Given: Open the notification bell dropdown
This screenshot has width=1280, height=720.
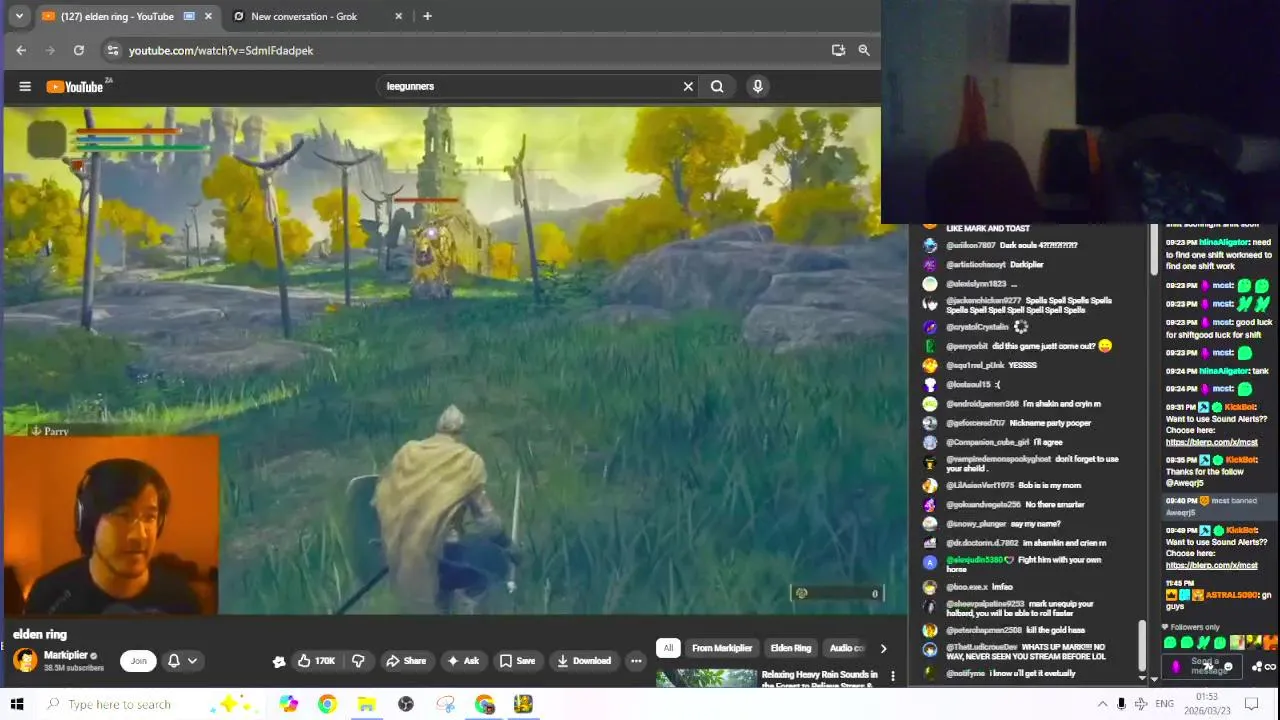Looking at the screenshot, I should [x=182, y=660].
